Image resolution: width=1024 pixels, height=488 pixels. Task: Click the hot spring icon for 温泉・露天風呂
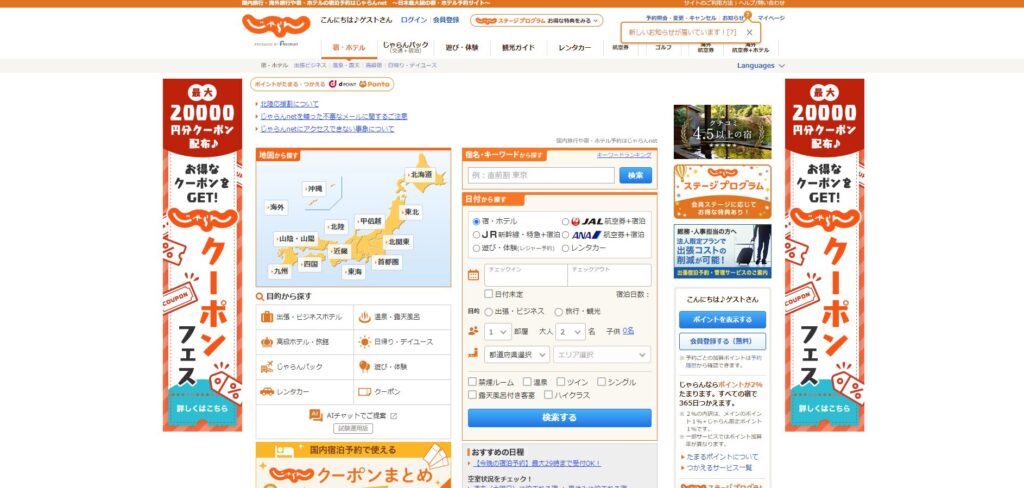click(365, 317)
